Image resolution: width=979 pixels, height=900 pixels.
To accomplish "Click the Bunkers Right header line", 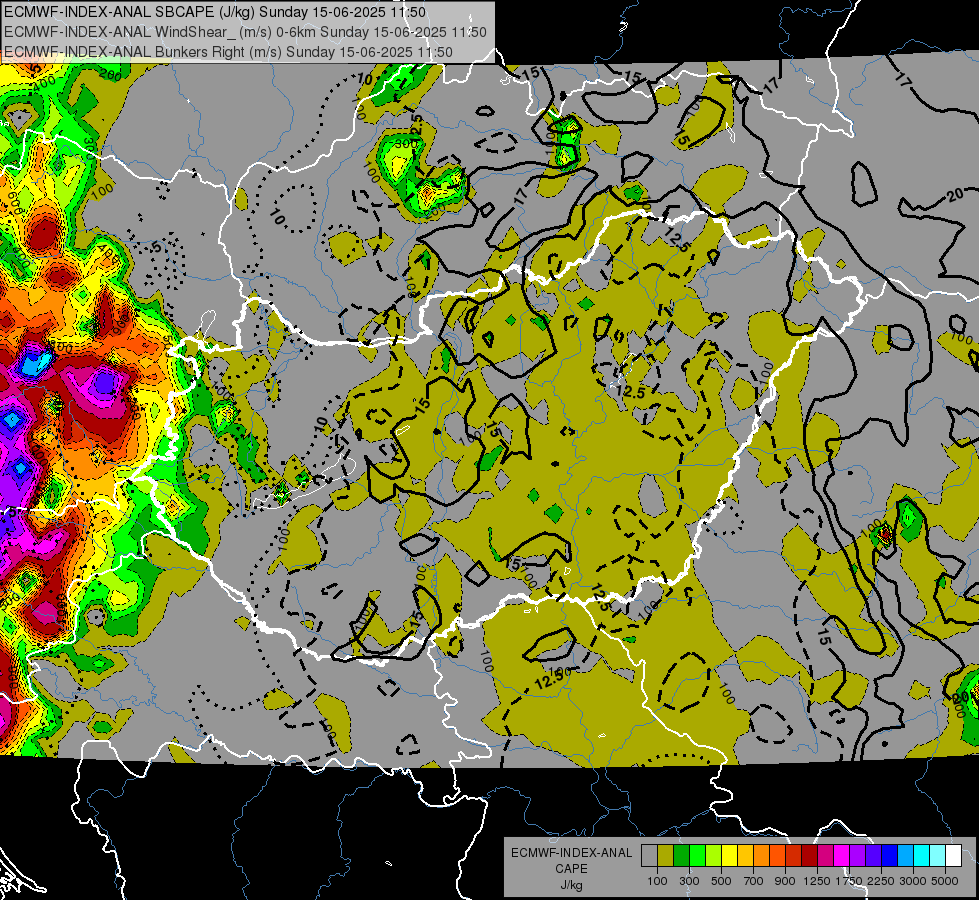I will coord(228,52).
